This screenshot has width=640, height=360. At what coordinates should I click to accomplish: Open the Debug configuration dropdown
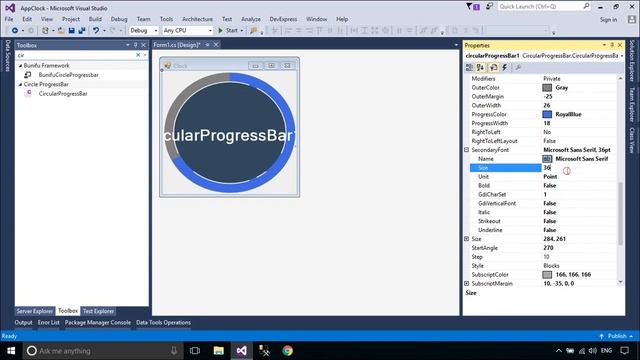click(156, 31)
